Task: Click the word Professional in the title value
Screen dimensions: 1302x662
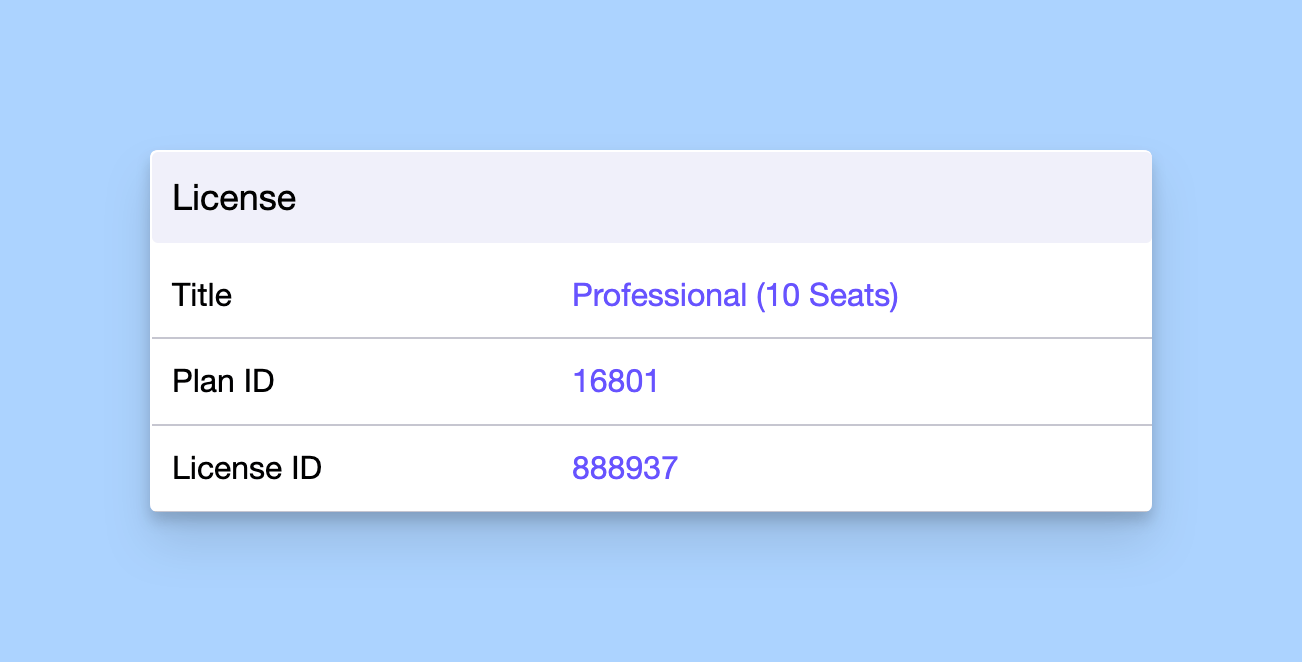Action: pos(659,295)
